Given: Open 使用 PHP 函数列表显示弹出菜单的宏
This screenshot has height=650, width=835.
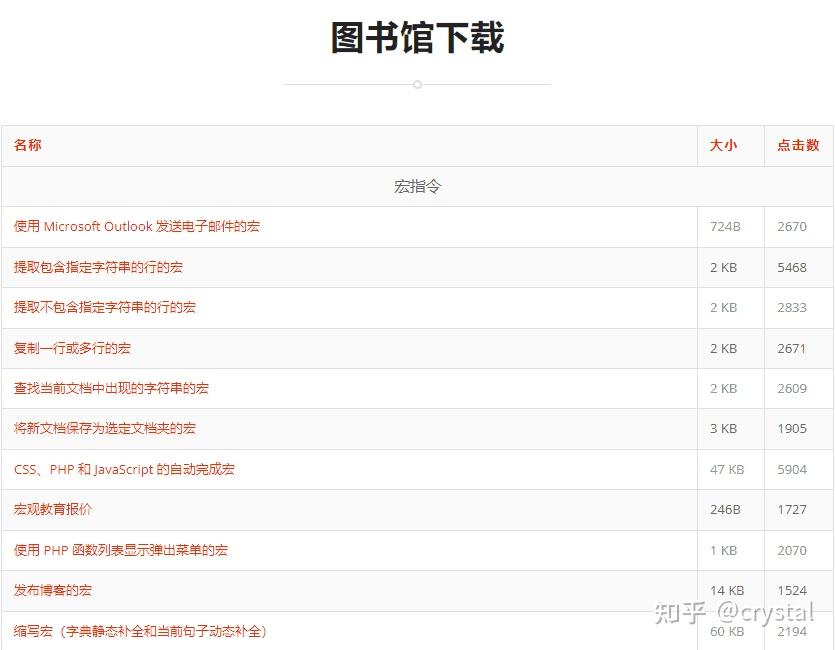Looking at the screenshot, I should 125,550.
